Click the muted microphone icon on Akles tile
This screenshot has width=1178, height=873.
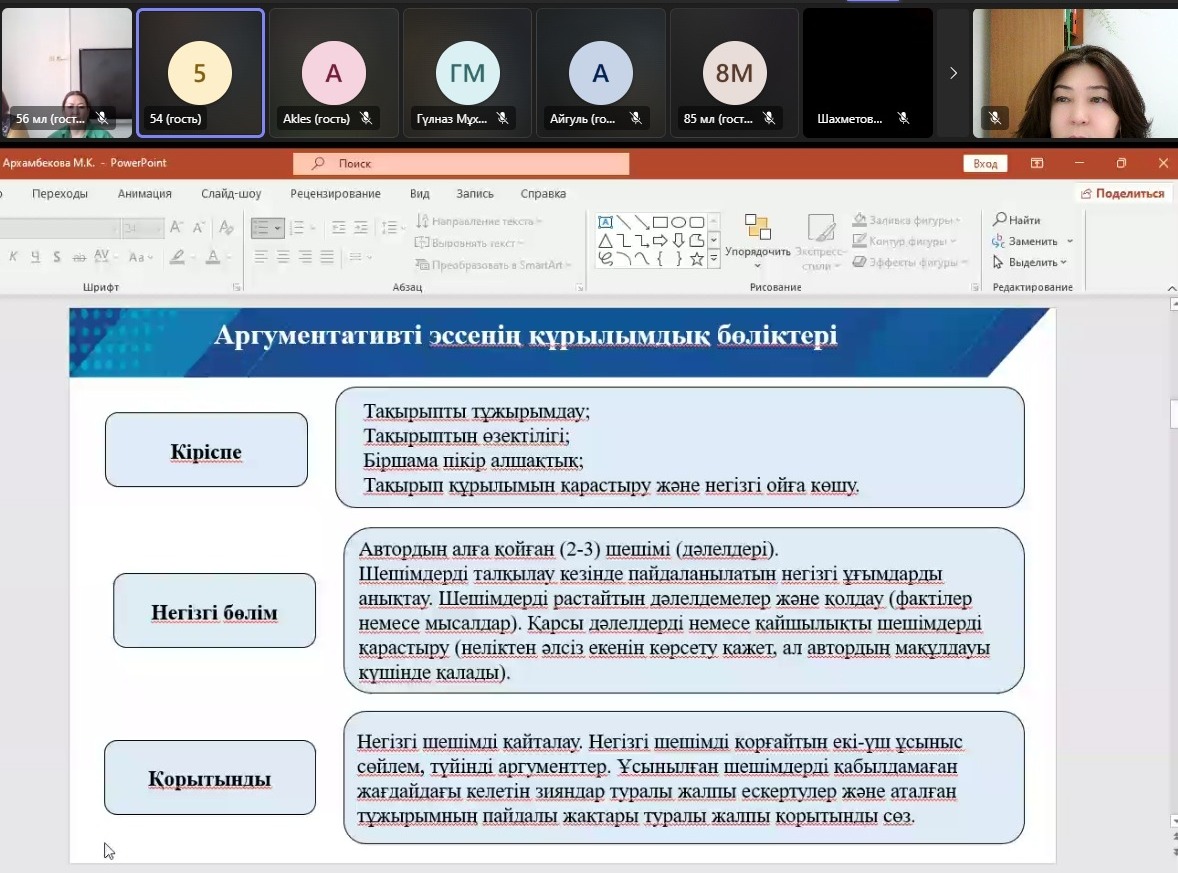[x=366, y=118]
